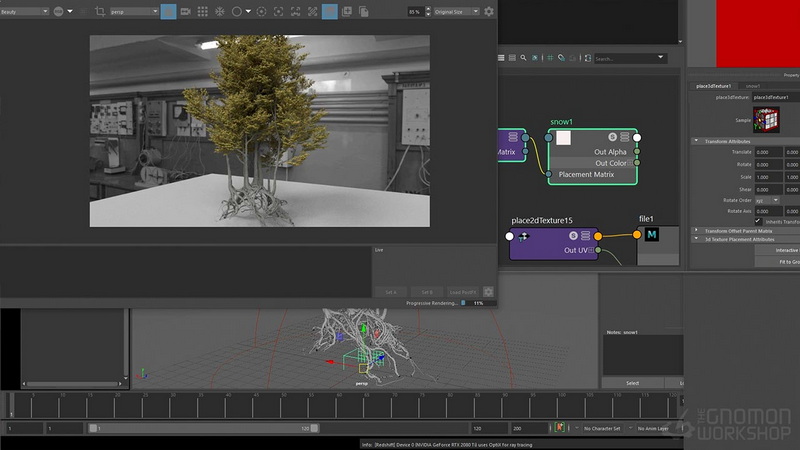
Task: Open the Beauty AOV dropdown
Action: pyautogui.click(x=24, y=11)
